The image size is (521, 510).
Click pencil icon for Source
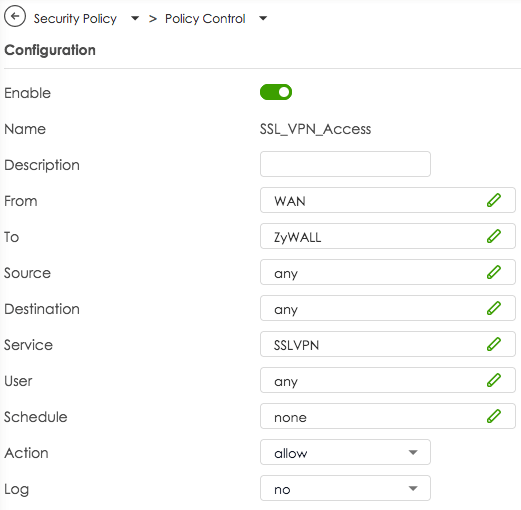click(x=494, y=272)
